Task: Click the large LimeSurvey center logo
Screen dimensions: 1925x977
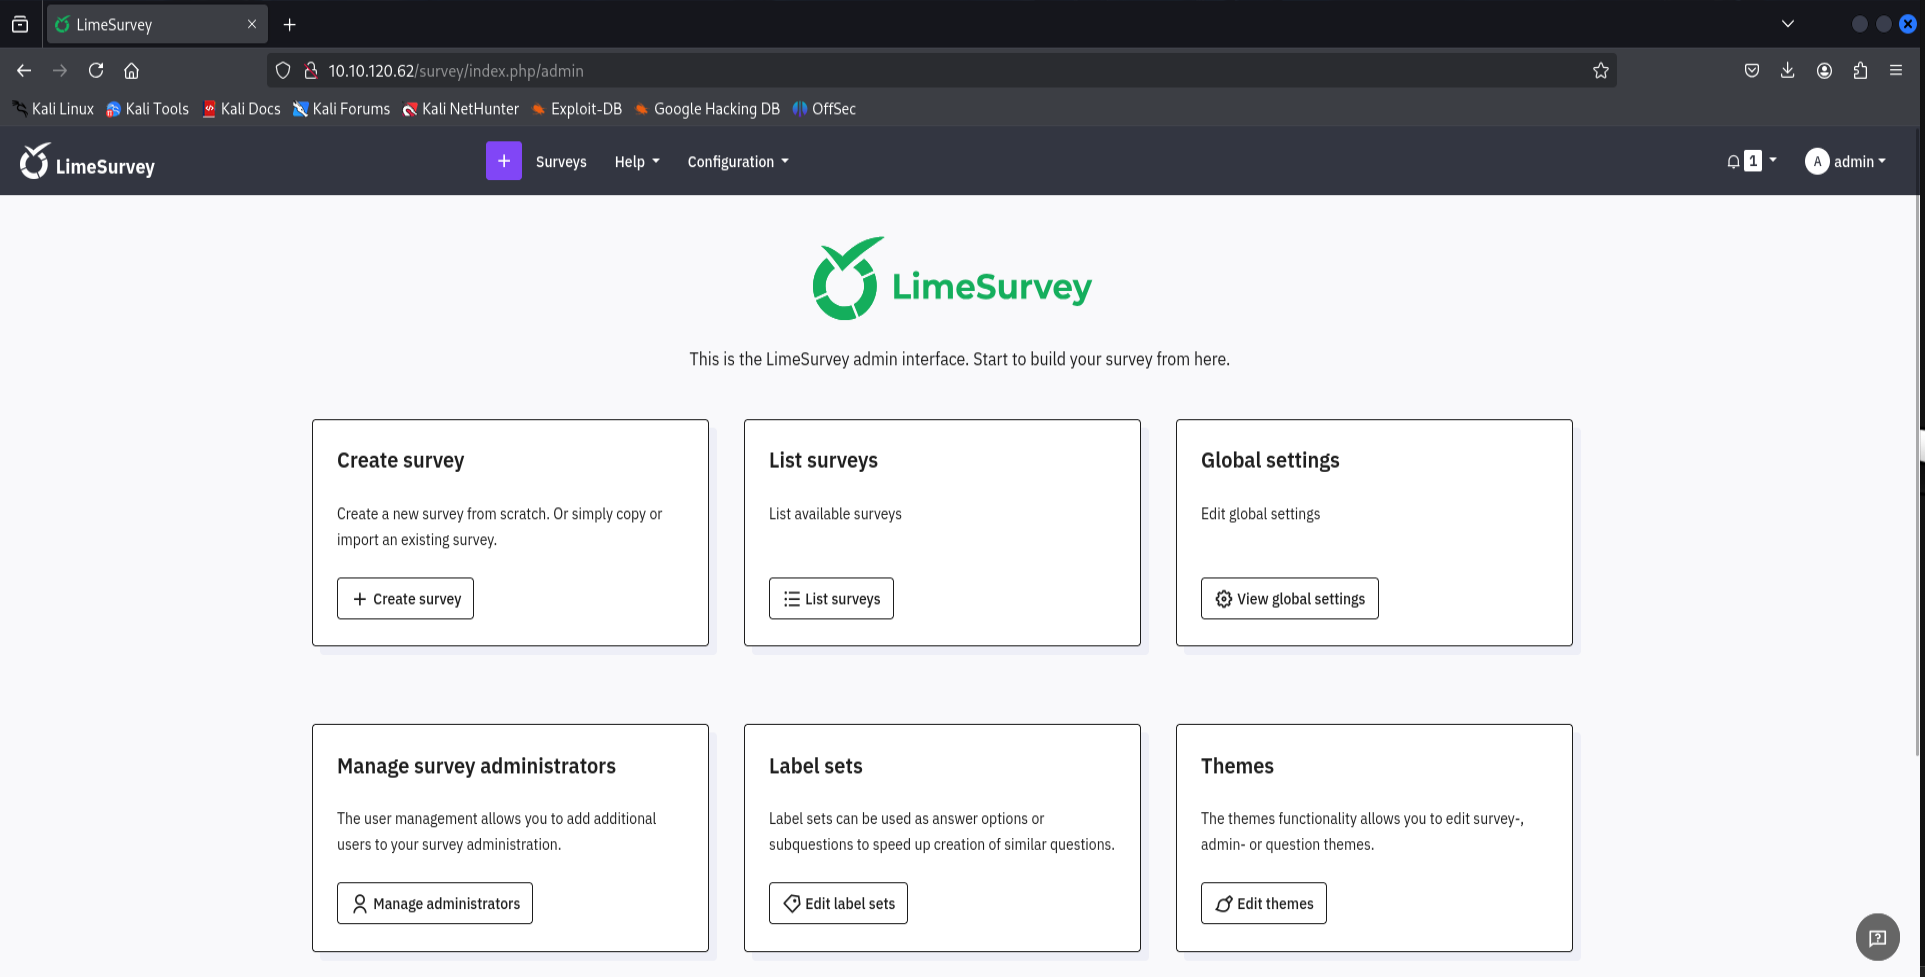Action: [x=952, y=279]
